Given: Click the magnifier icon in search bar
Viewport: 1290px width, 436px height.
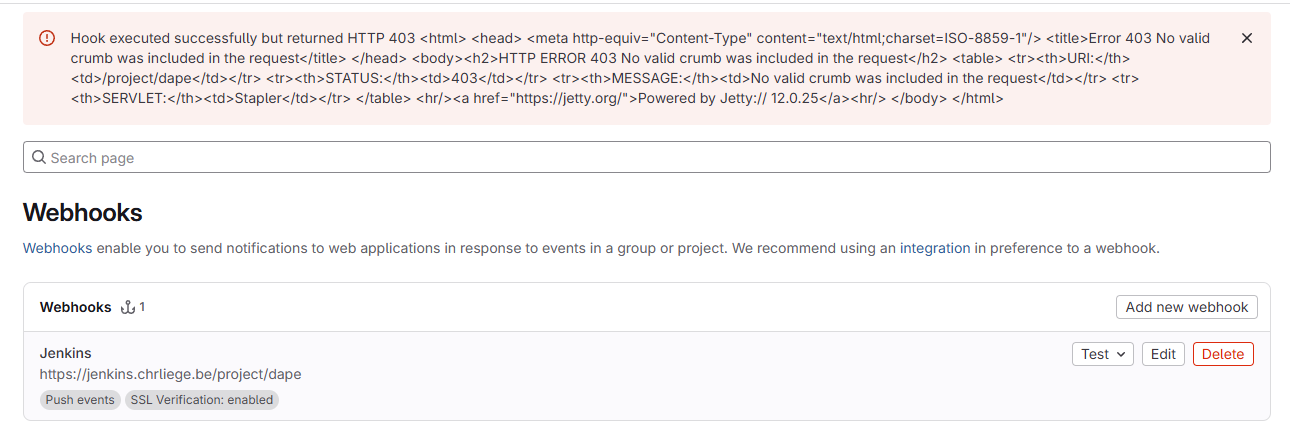Looking at the screenshot, I should point(39,157).
